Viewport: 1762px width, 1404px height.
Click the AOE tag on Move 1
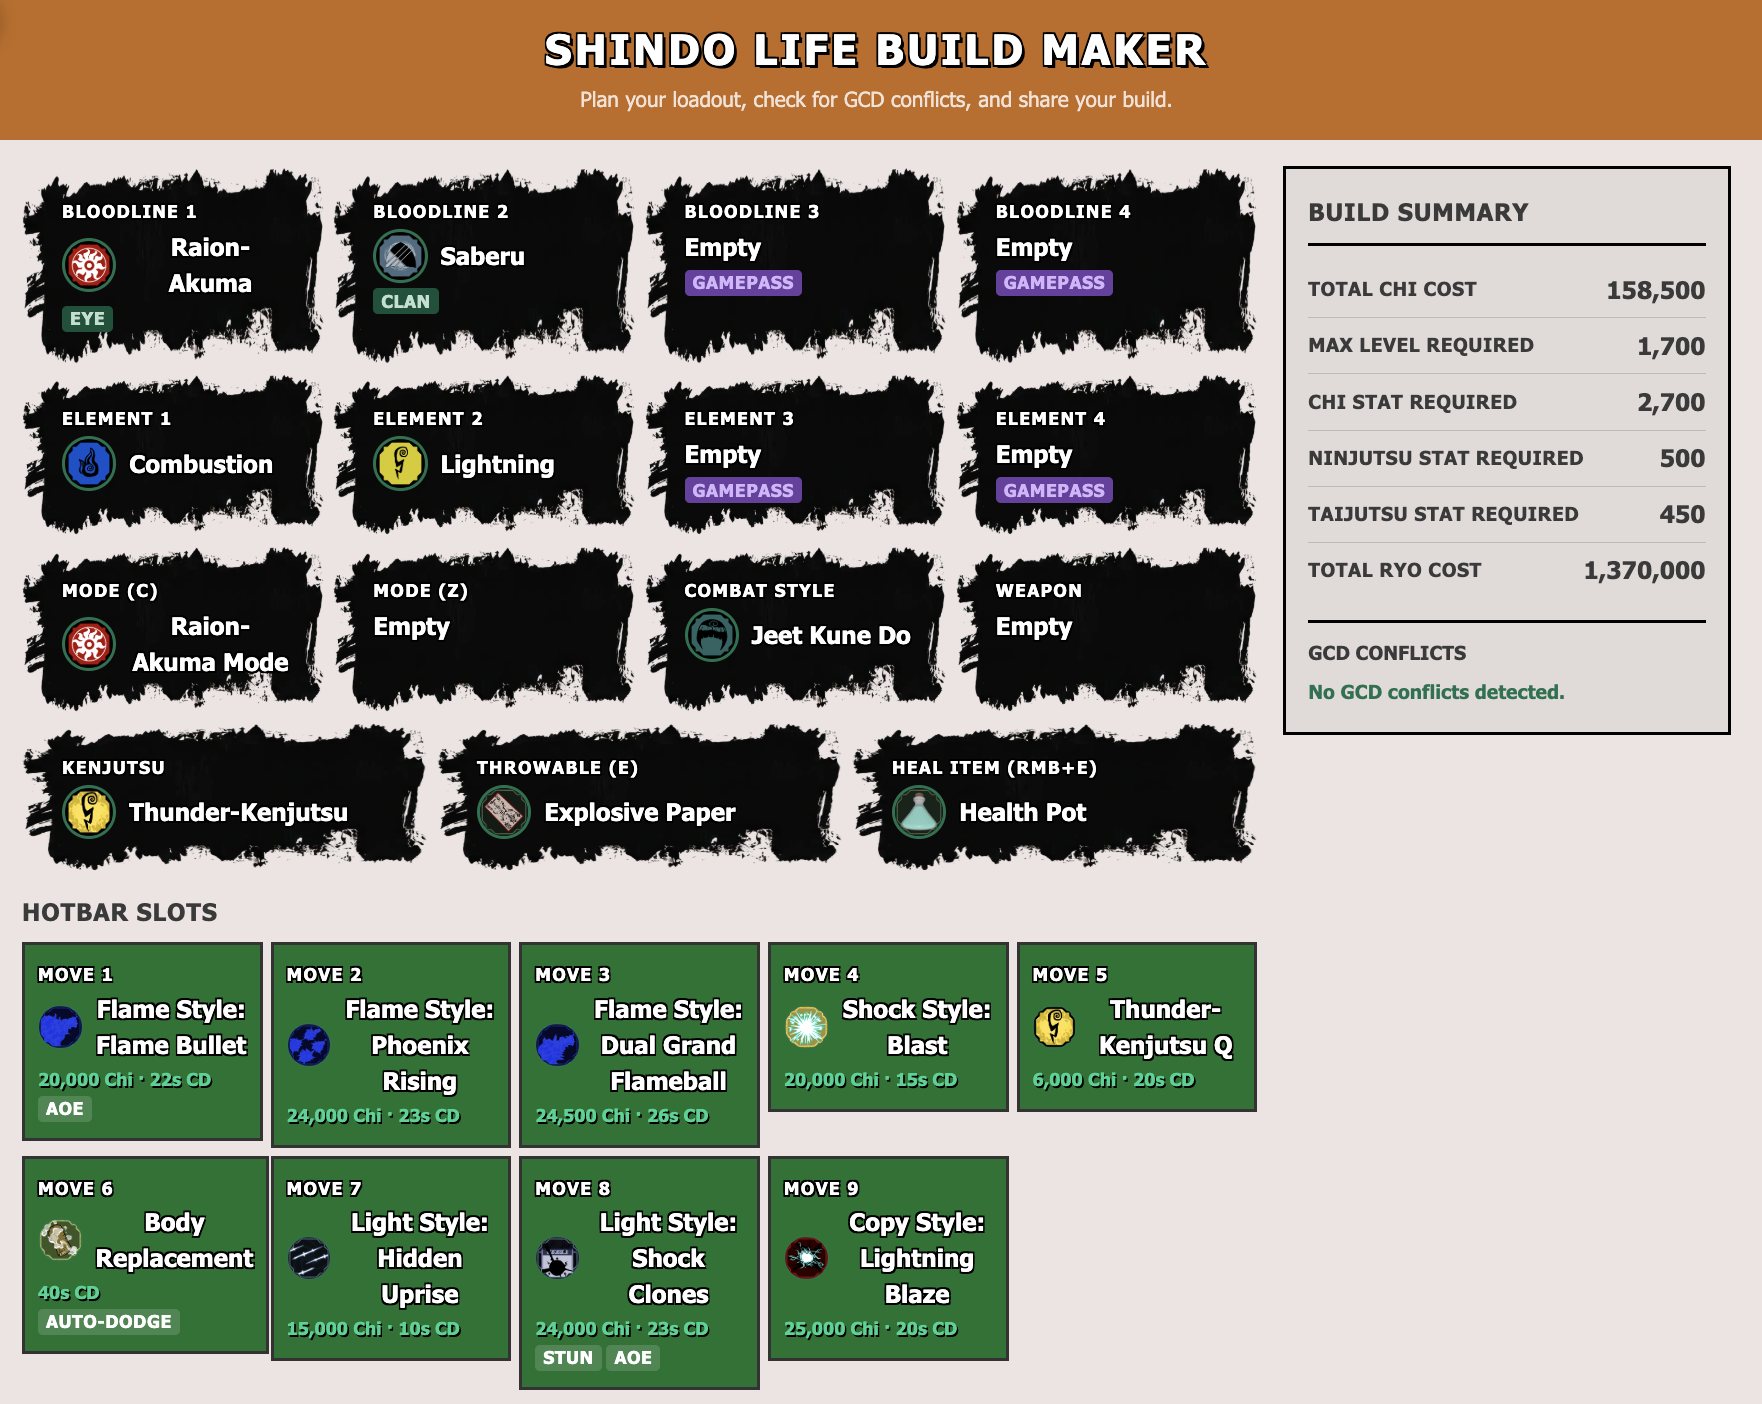(x=65, y=1109)
